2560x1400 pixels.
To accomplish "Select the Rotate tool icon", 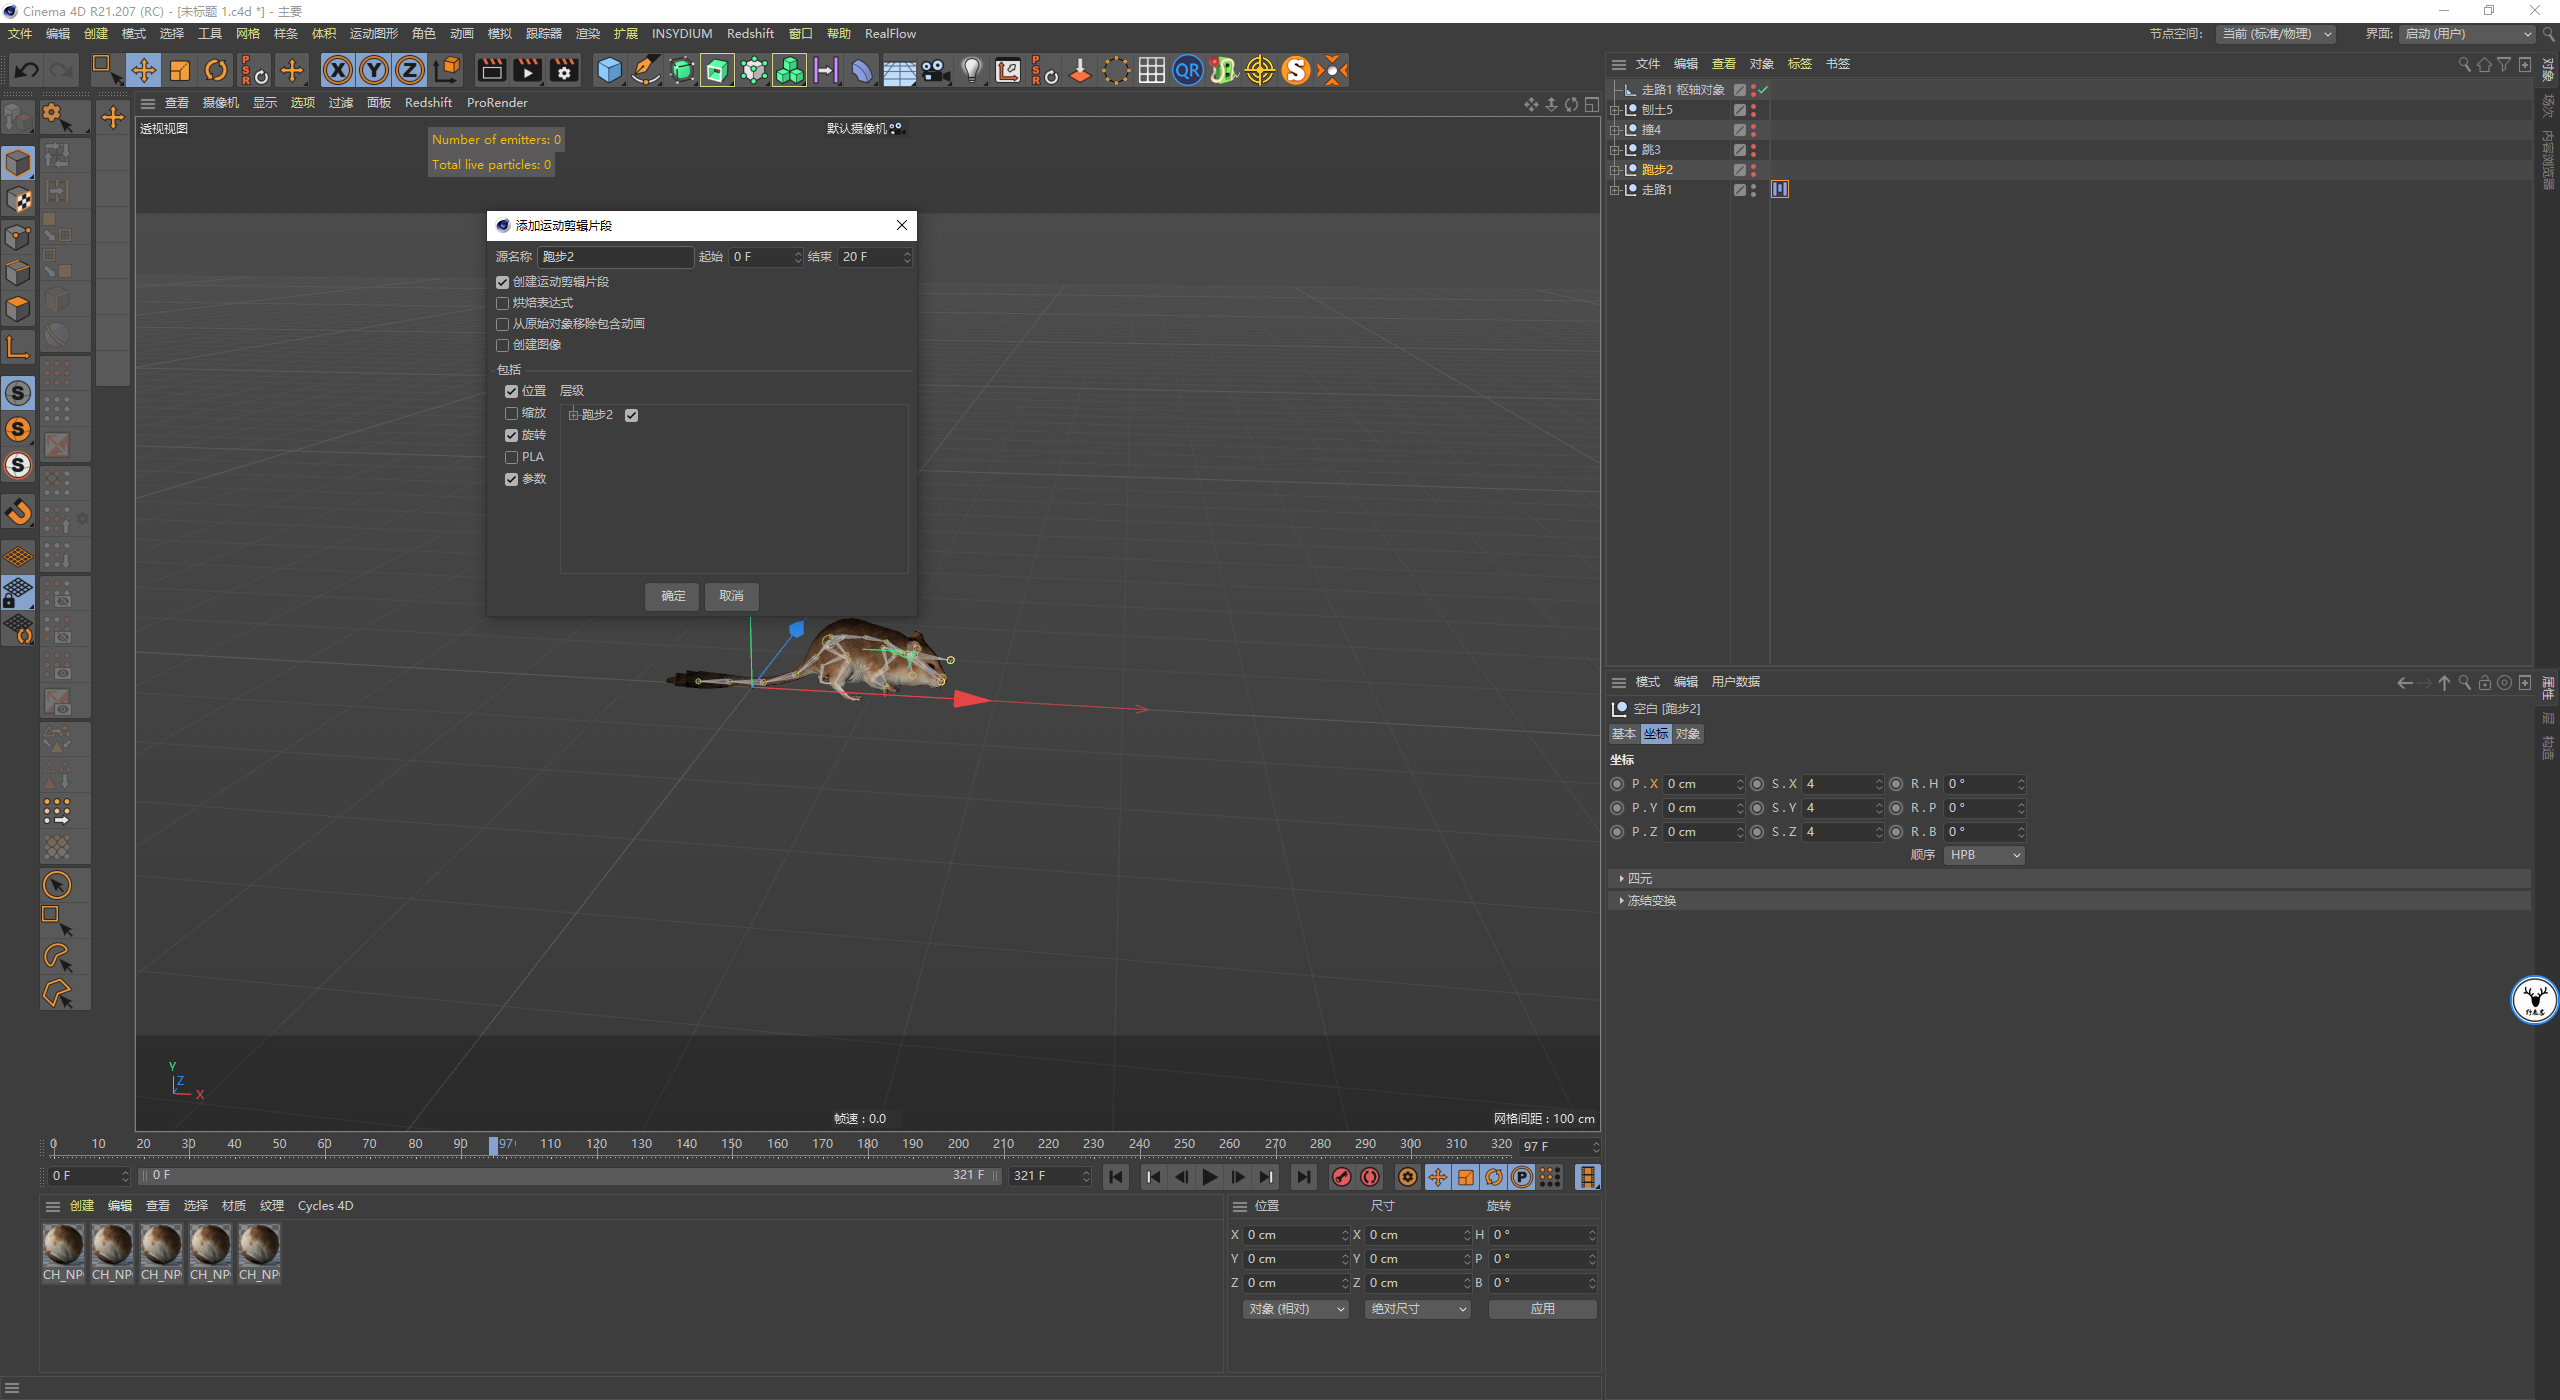I will tap(216, 70).
